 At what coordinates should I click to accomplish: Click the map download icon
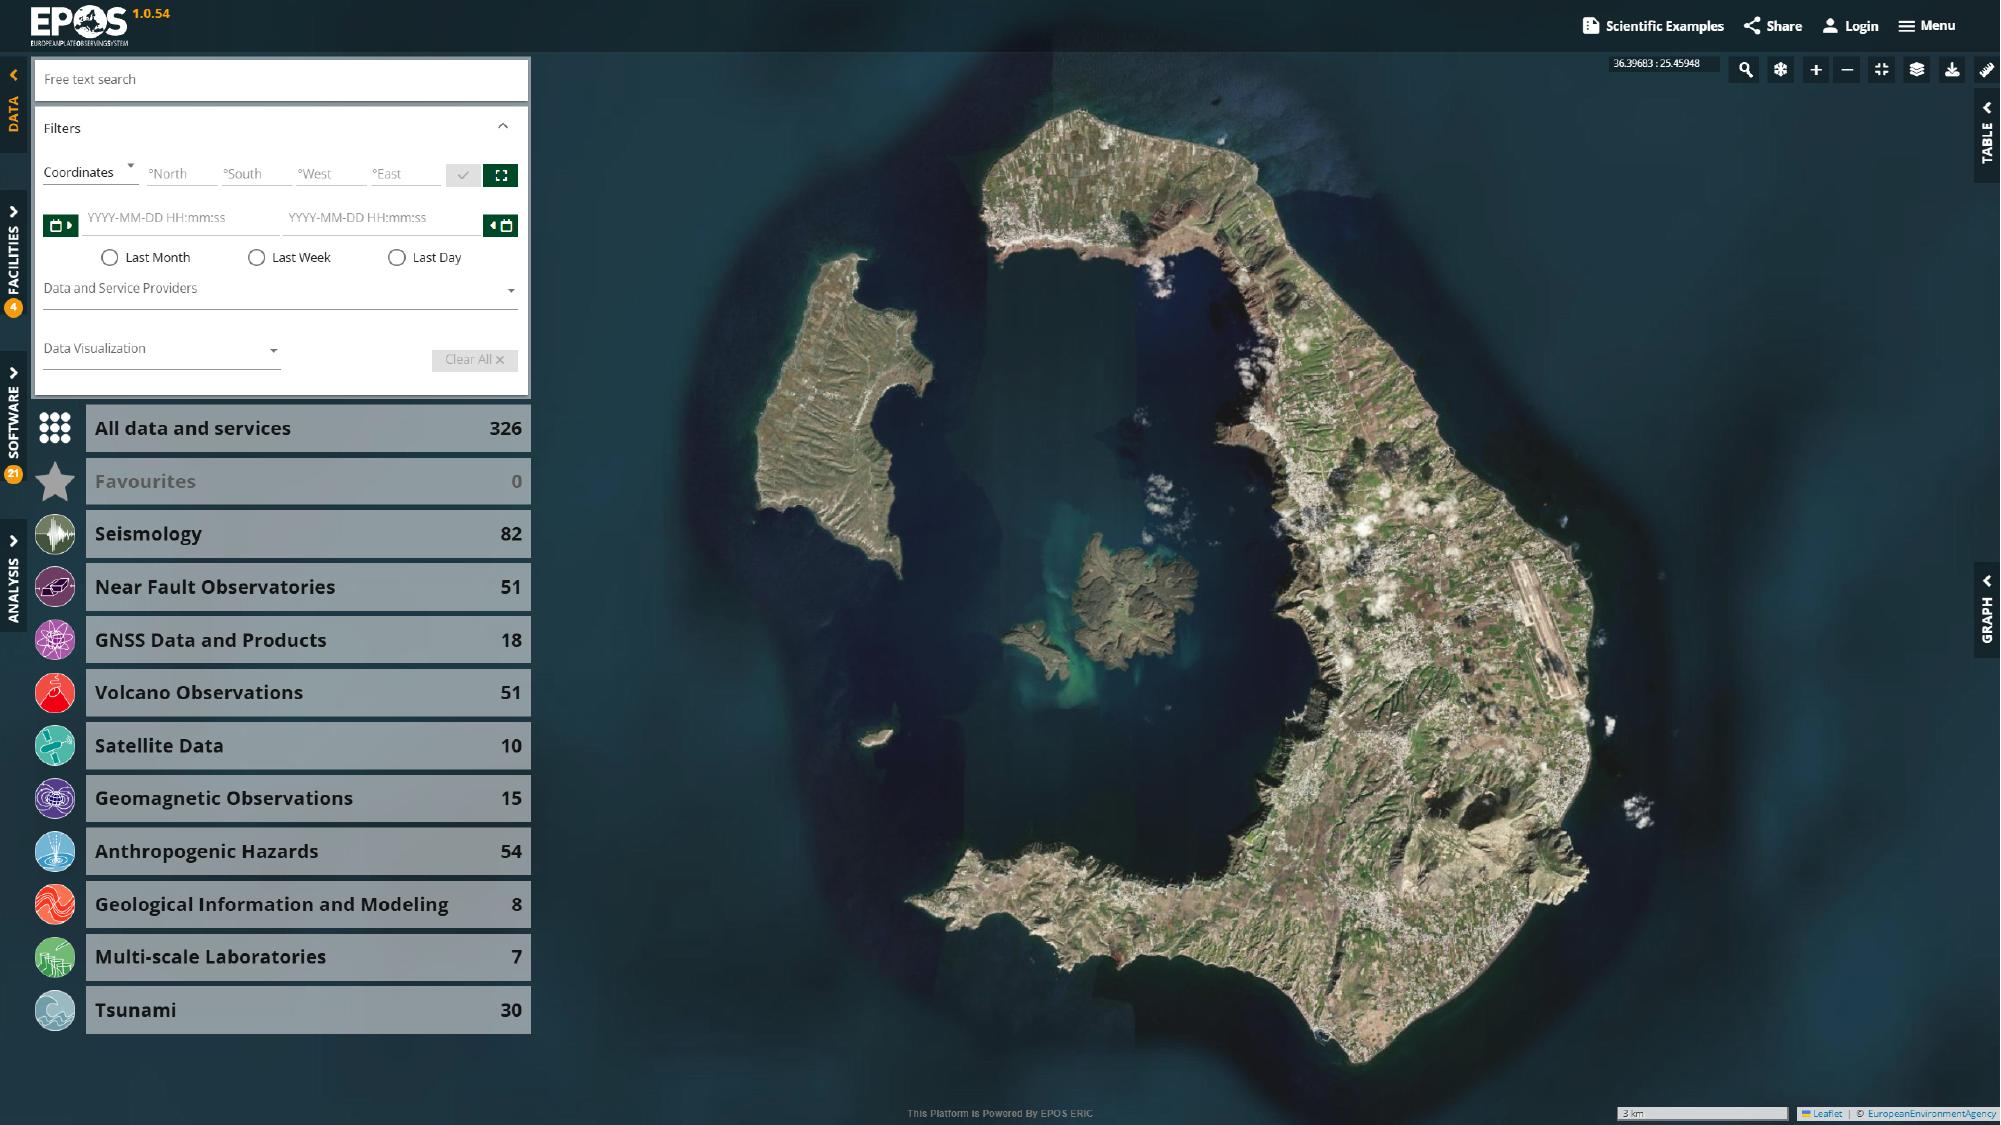tap(1951, 70)
